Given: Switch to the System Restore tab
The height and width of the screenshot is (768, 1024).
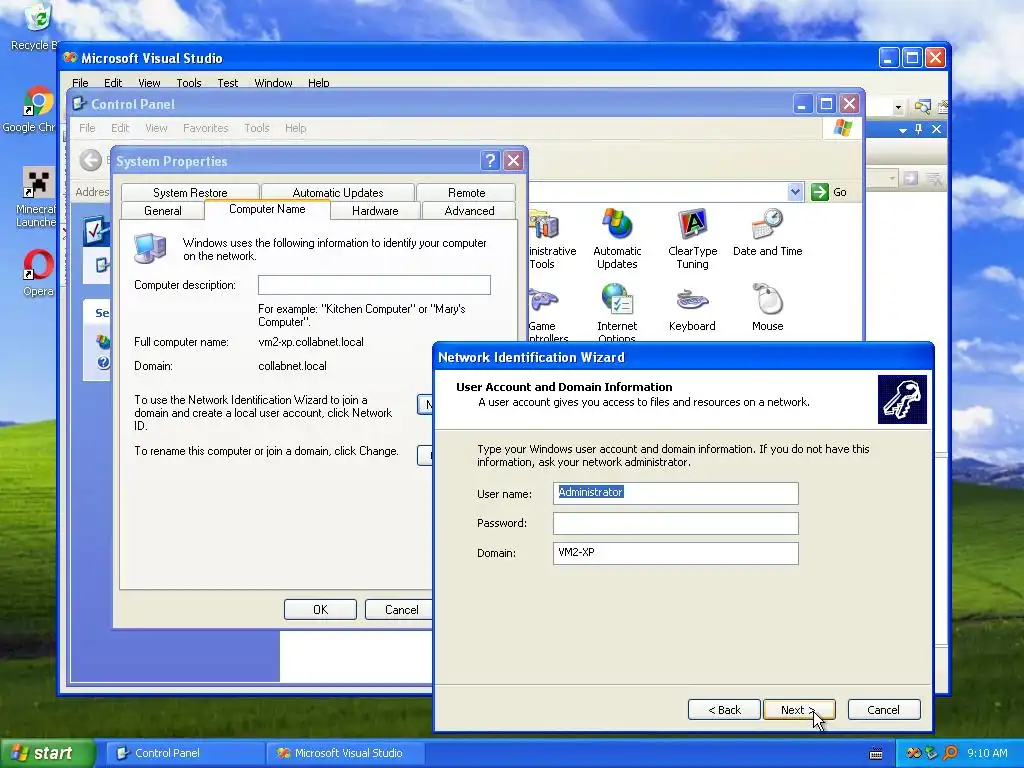Looking at the screenshot, I should point(190,193).
